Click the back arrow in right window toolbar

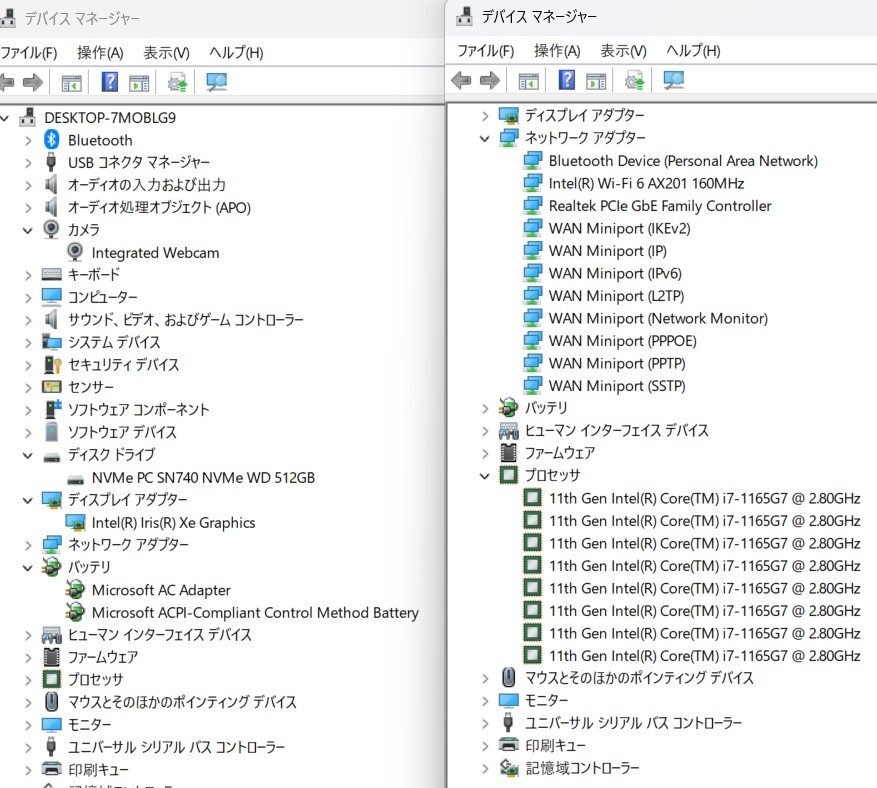[x=461, y=80]
